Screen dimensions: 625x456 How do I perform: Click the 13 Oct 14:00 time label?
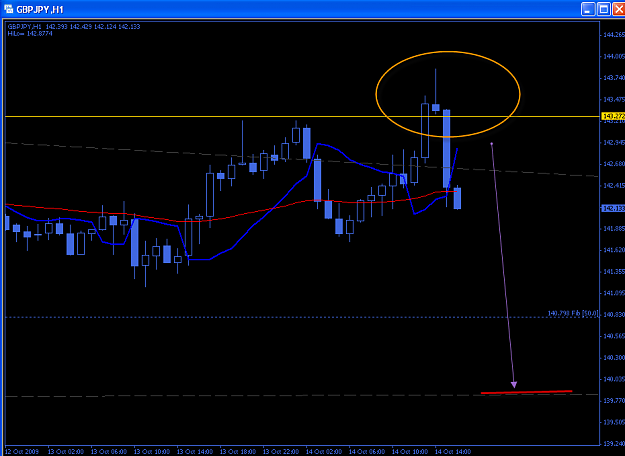point(195,452)
